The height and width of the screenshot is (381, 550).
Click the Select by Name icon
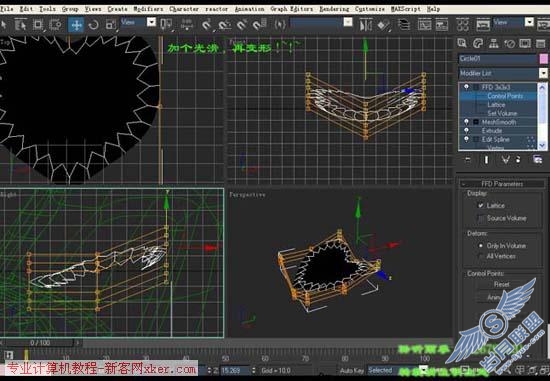pos(21,25)
